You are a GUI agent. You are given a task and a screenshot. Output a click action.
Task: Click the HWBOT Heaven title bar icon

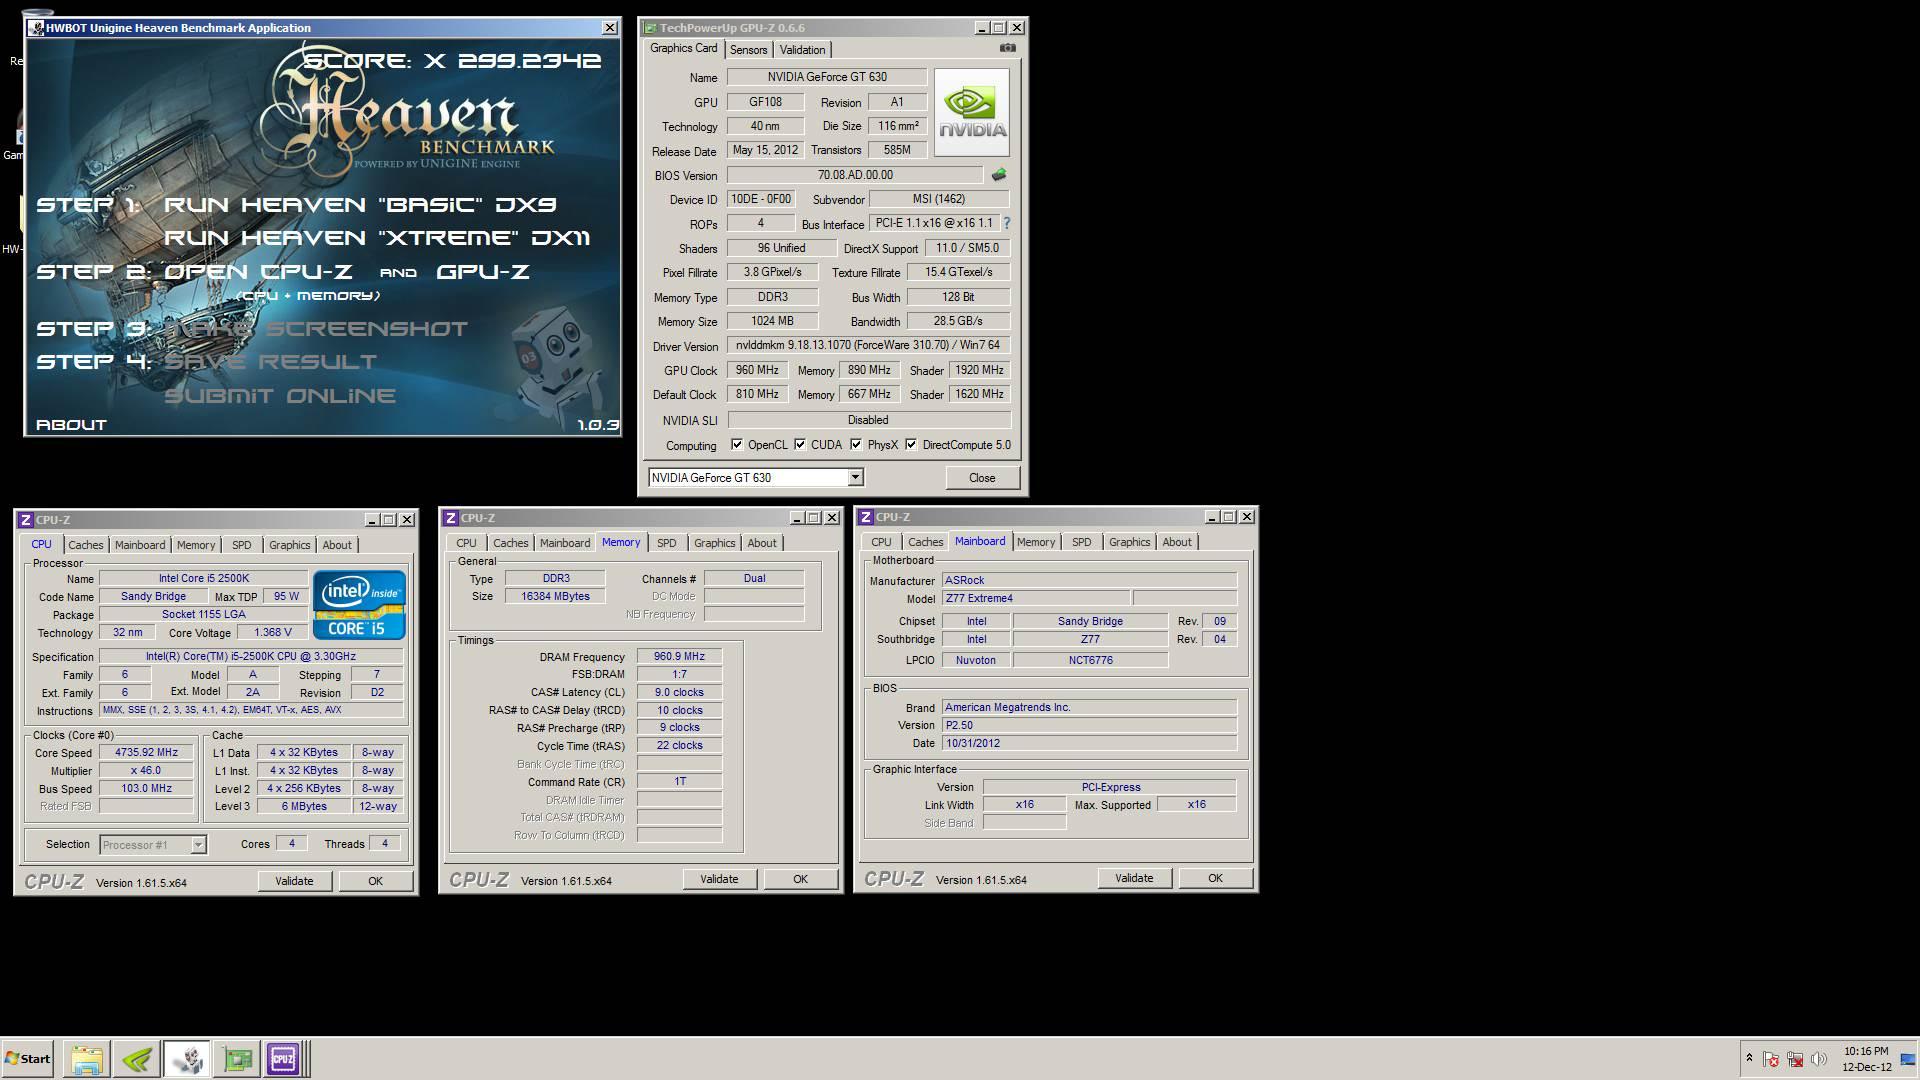[x=36, y=27]
